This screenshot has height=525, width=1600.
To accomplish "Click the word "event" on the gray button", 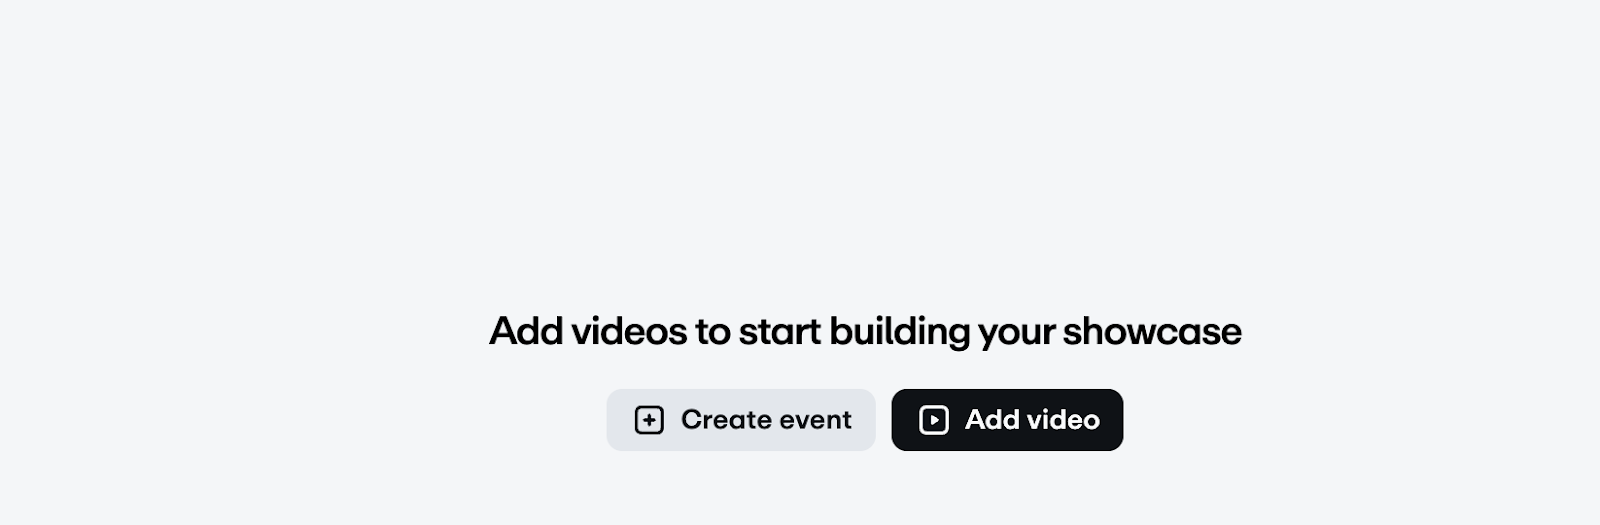I will click(x=815, y=420).
